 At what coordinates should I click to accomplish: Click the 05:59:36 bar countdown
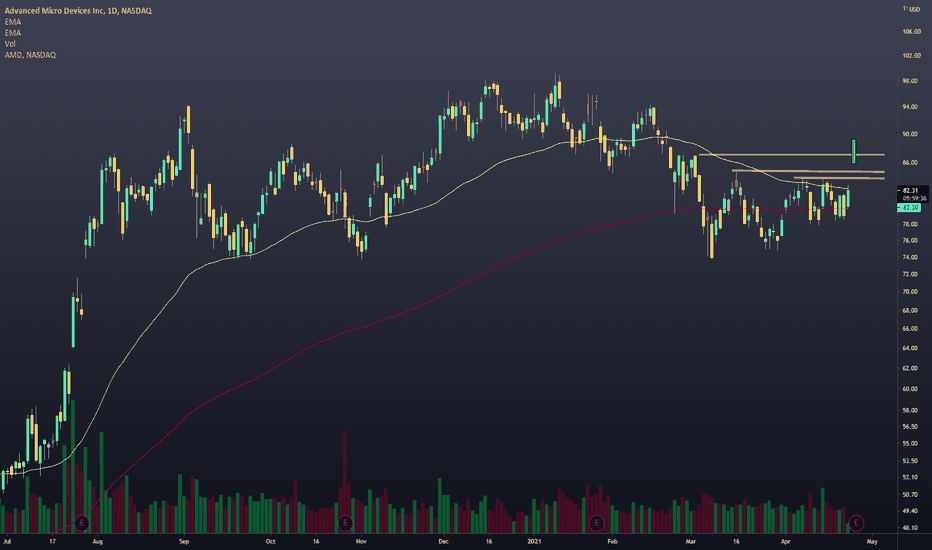click(914, 199)
